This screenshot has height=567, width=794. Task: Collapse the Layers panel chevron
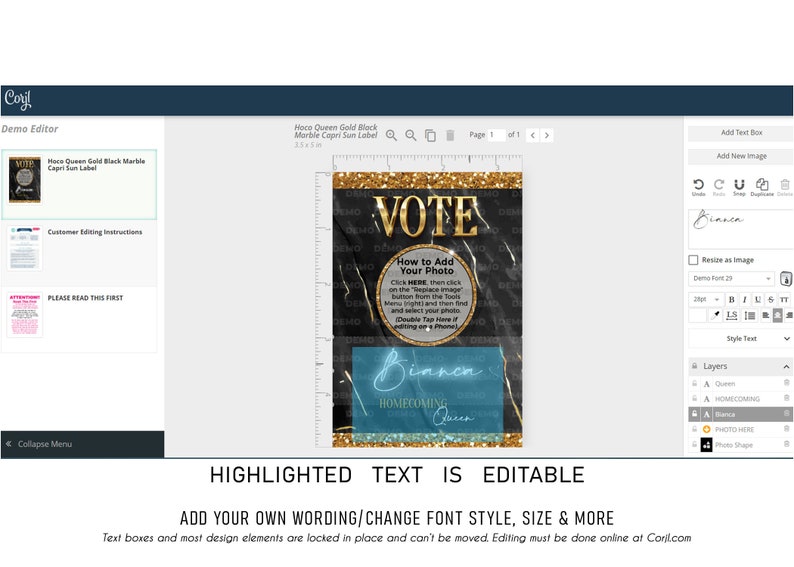coord(786,367)
